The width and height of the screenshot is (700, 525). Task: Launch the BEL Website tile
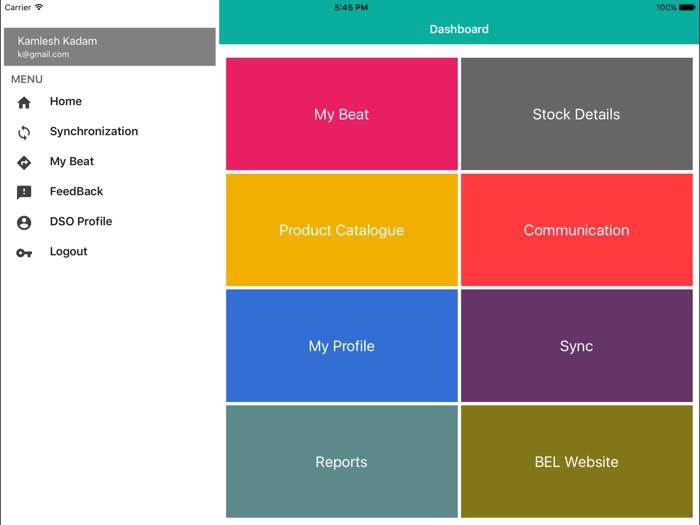click(576, 462)
